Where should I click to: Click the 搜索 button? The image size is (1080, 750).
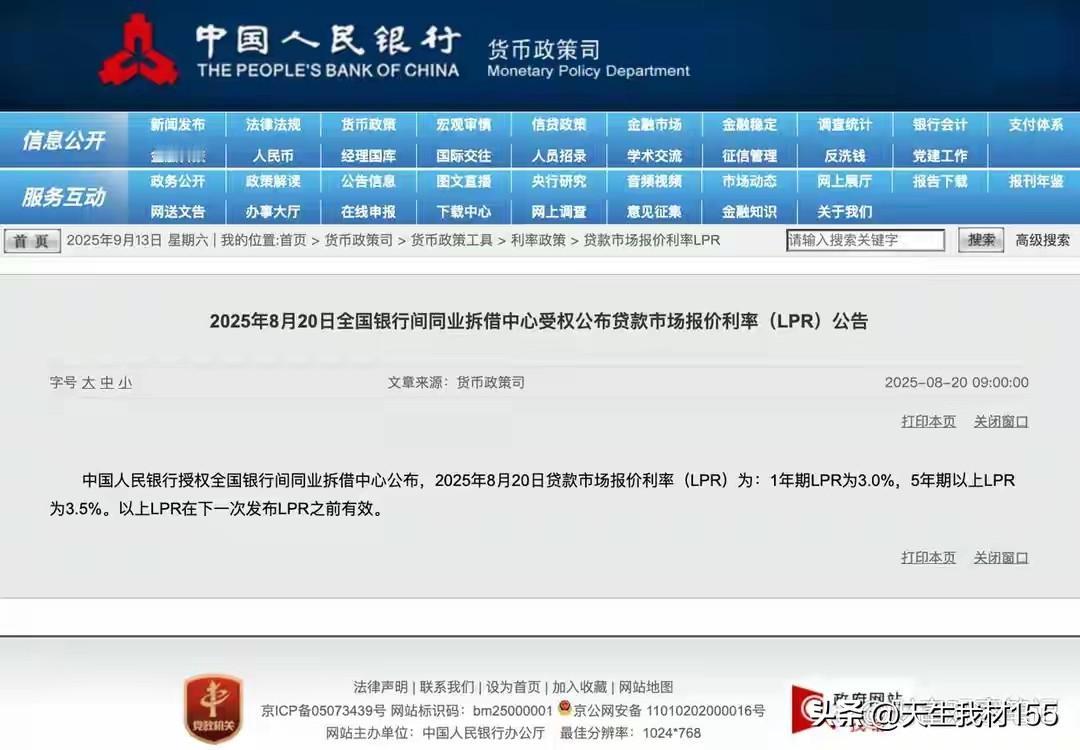[x=981, y=240]
